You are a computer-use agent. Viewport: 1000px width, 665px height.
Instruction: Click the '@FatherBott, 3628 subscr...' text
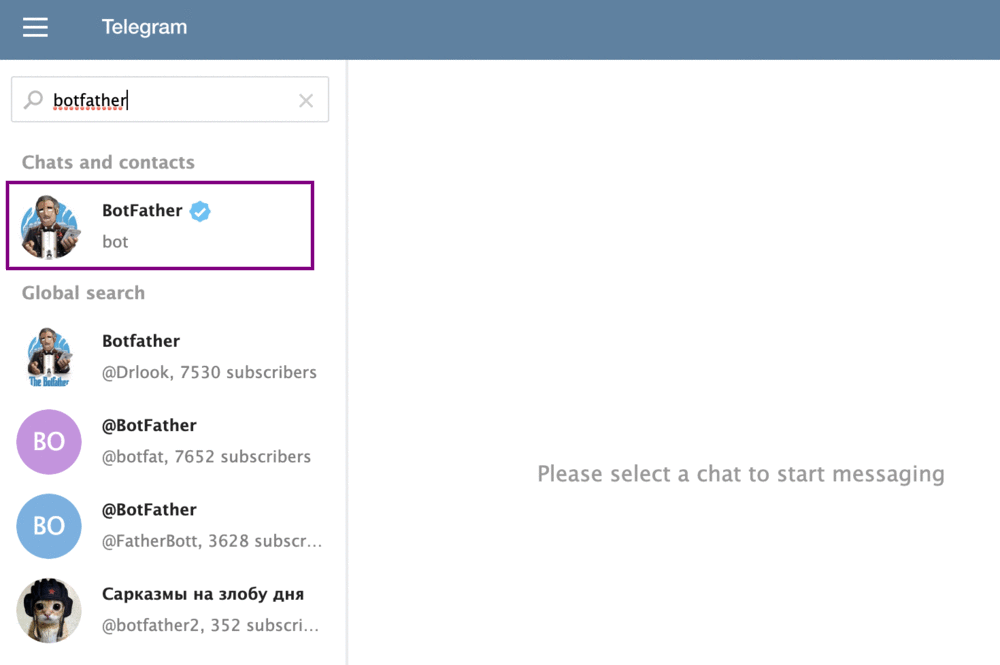212,541
